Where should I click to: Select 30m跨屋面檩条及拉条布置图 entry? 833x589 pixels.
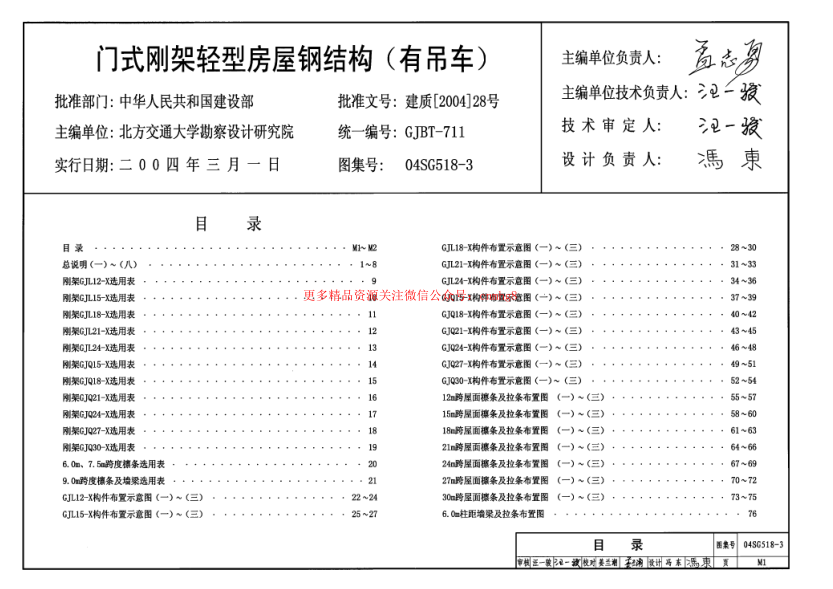497,496
